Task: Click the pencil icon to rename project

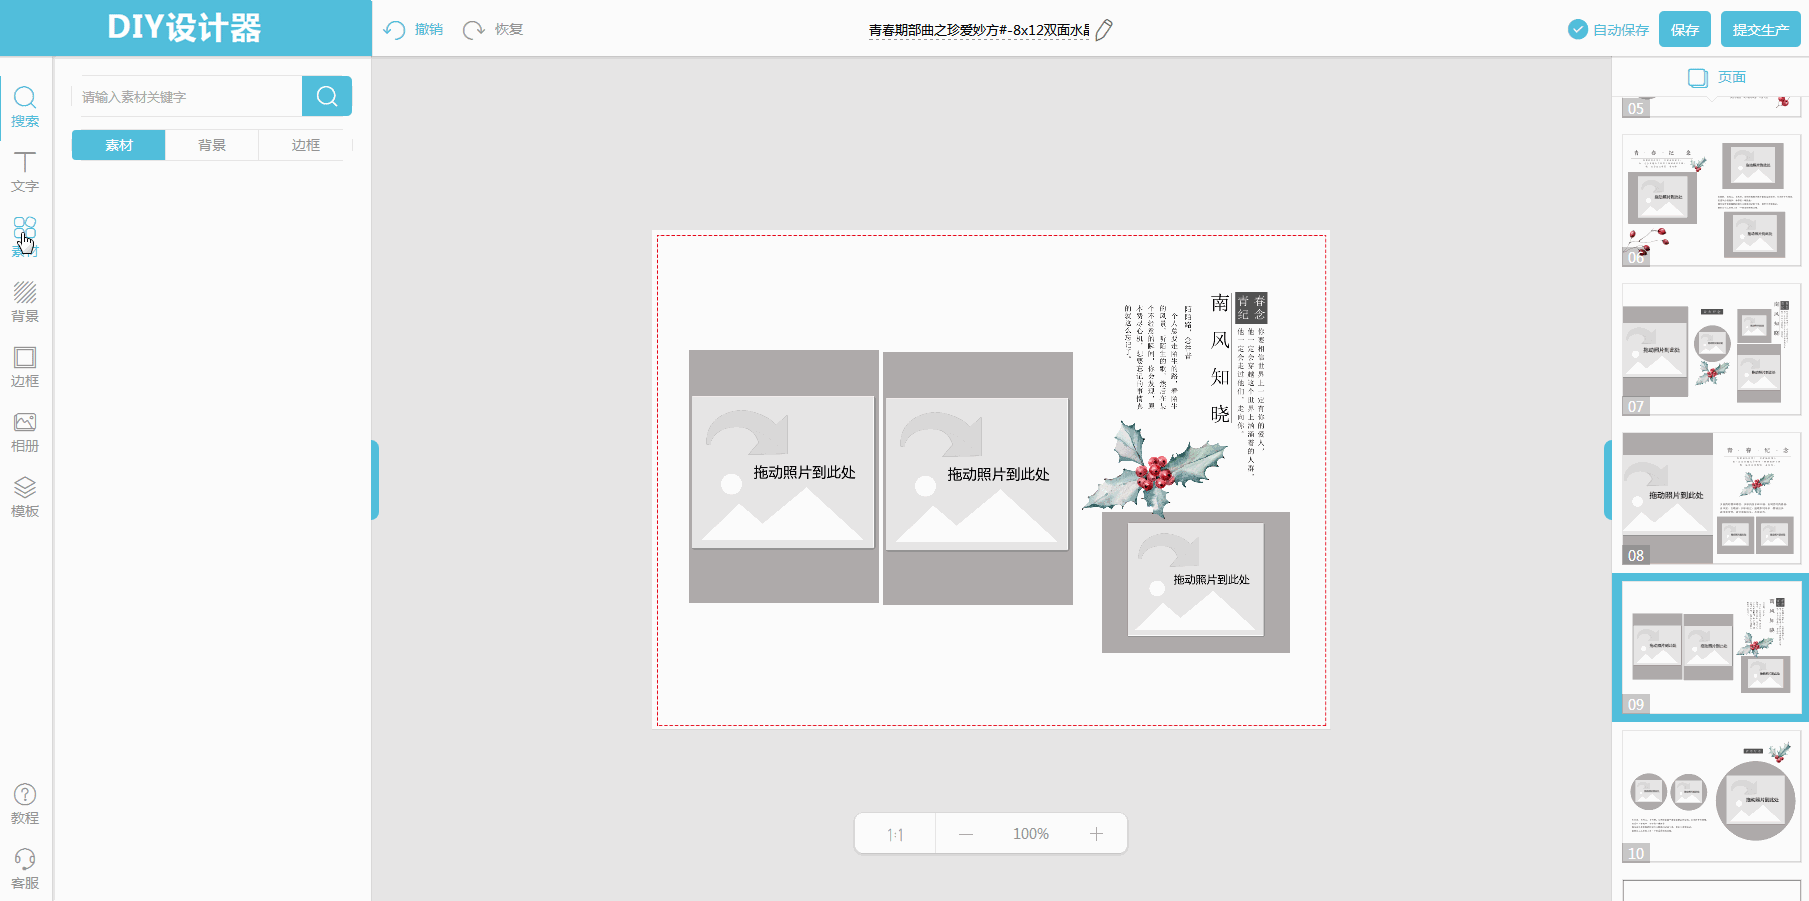Action: 1103,30
